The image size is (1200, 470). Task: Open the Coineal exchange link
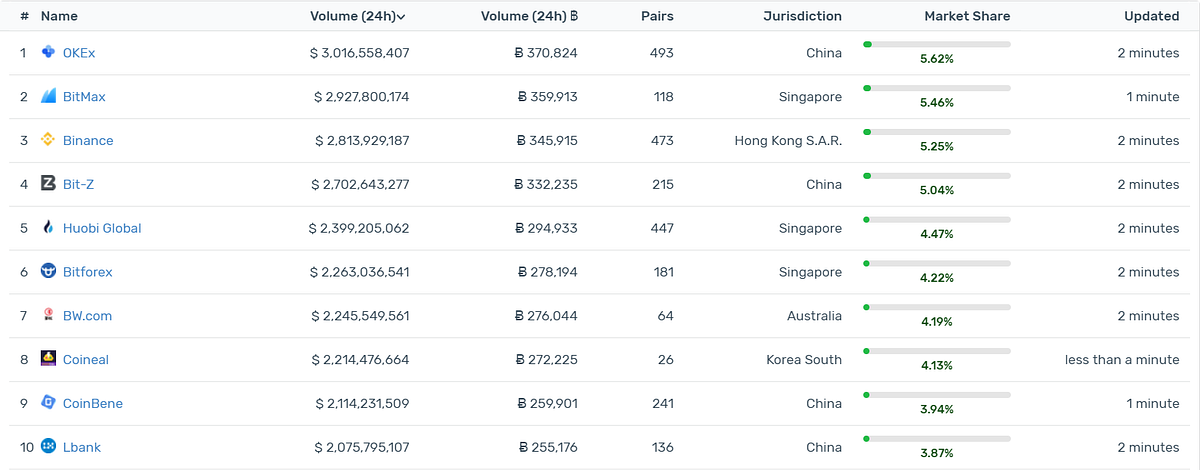pos(86,360)
